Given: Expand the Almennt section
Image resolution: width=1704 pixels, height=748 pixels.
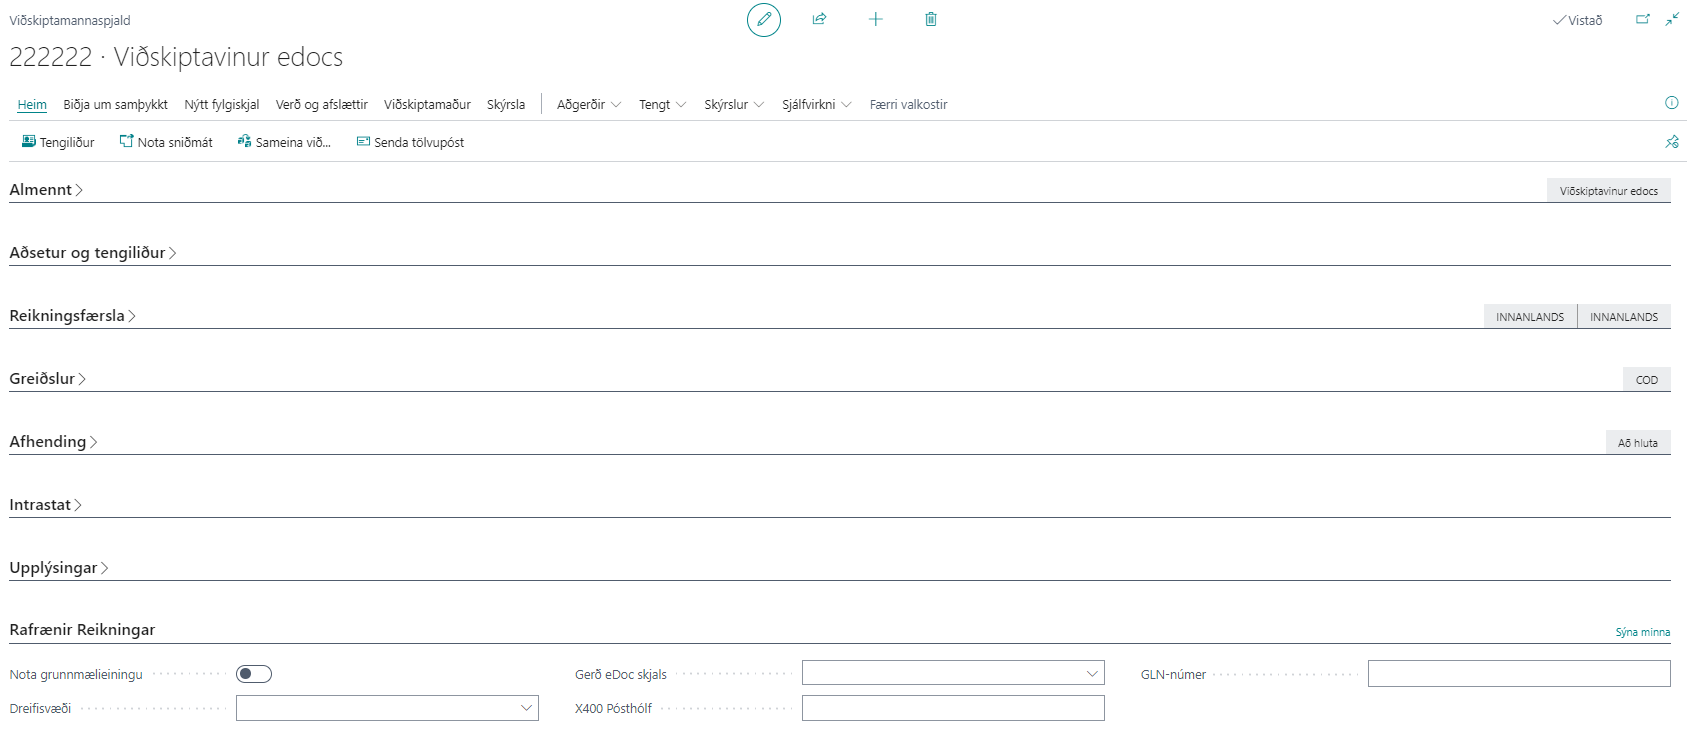Looking at the screenshot, I should (46, 190).
